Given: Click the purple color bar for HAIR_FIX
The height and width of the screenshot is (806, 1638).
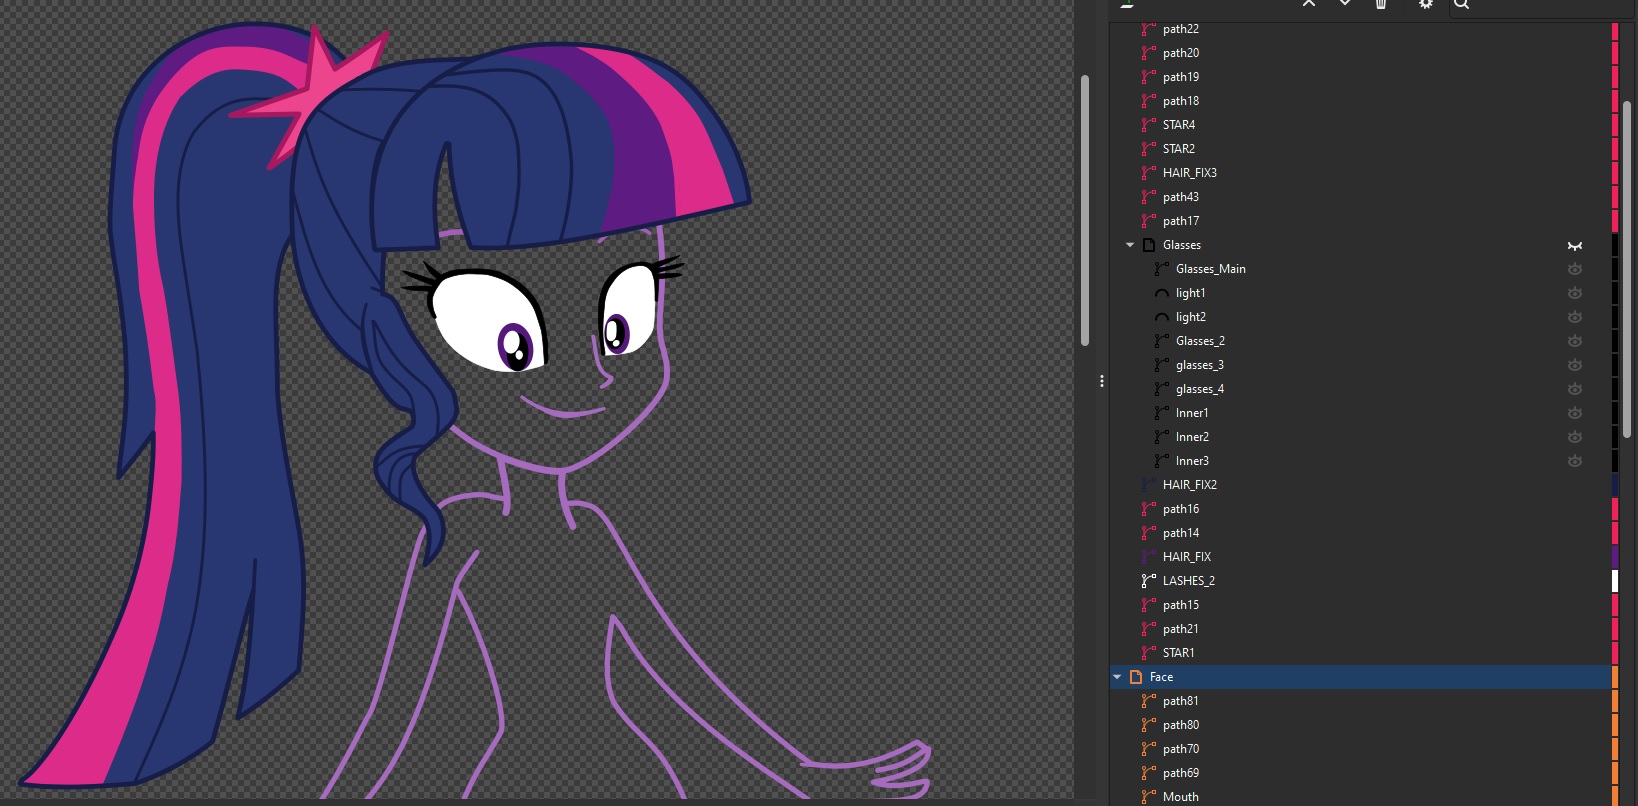Looking at the screenshot, I should click(1615, 557).
